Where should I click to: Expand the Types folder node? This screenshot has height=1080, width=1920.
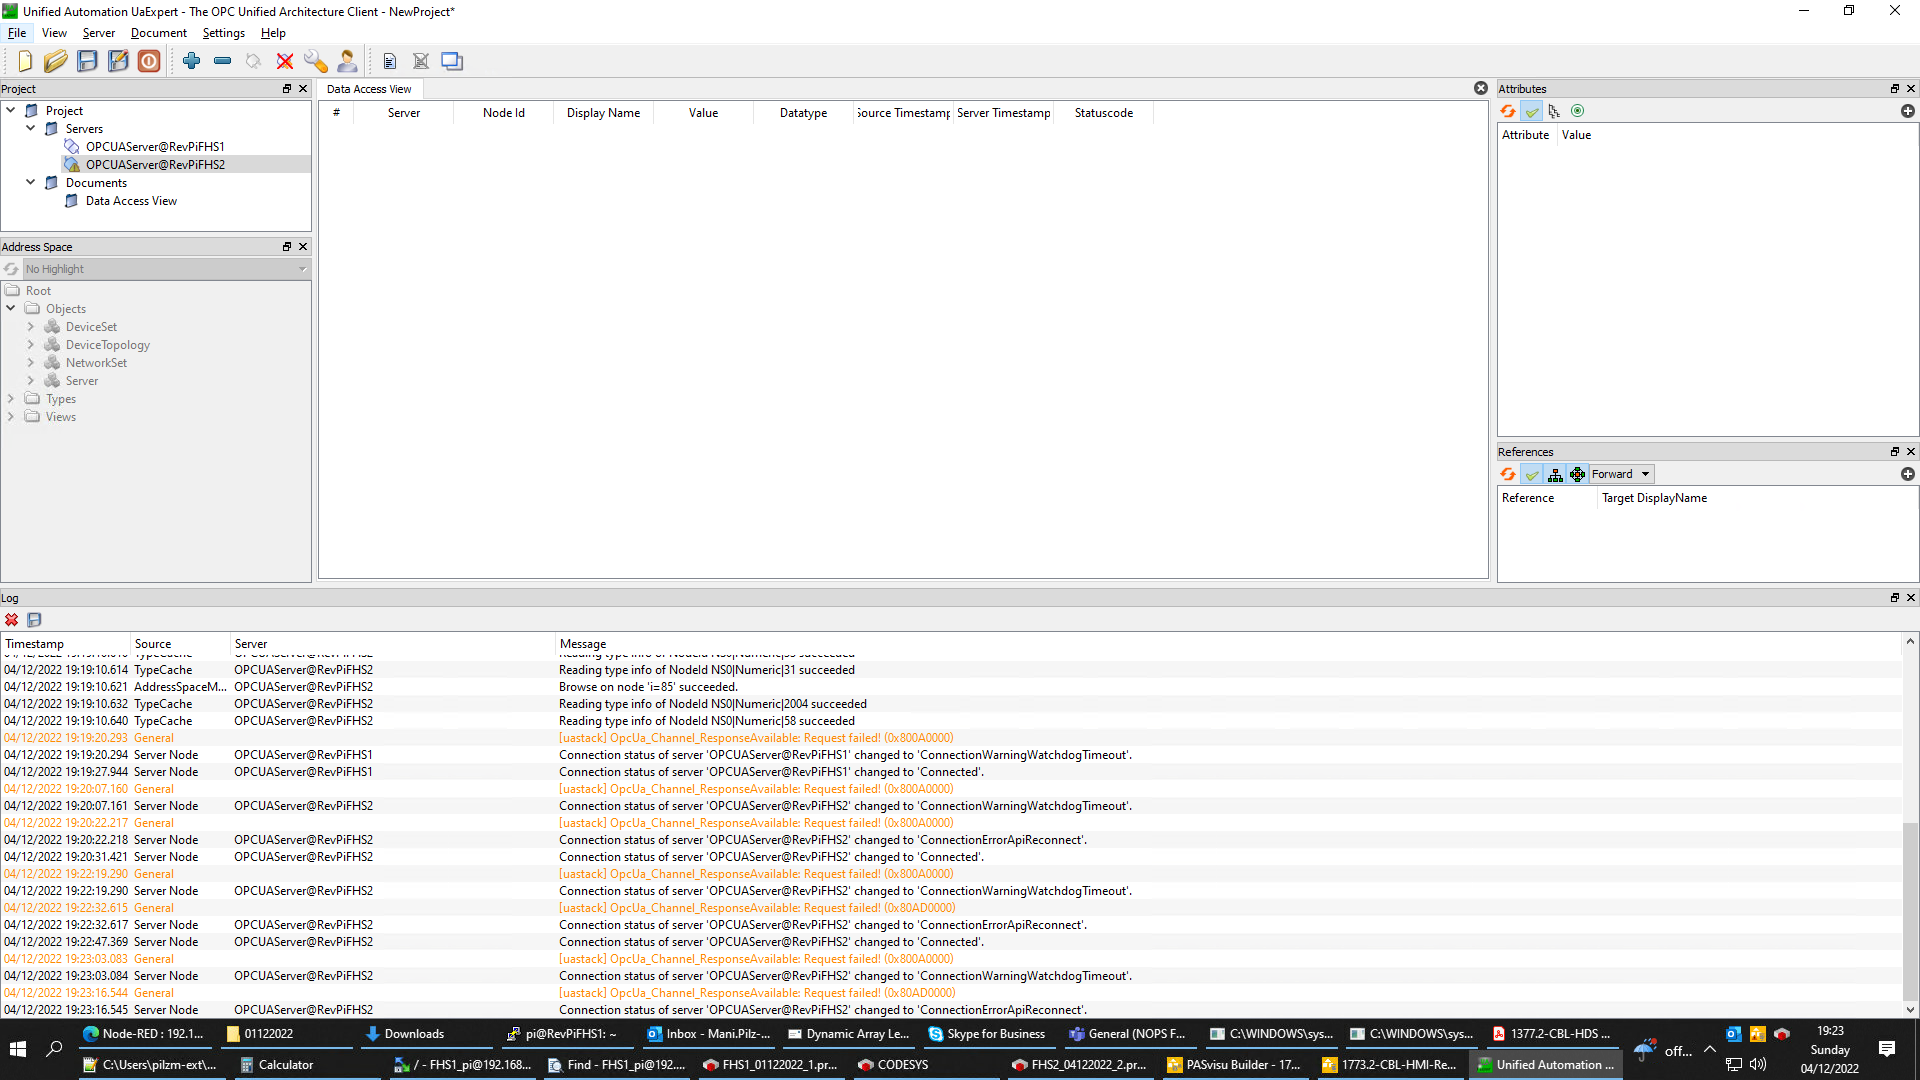click(11, 398)
